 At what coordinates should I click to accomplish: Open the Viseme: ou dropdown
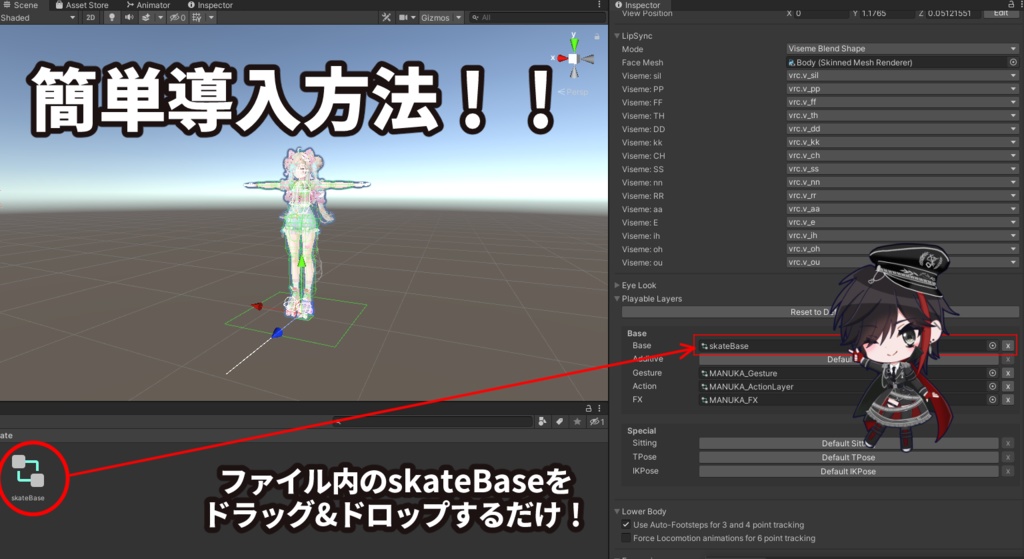(902, 263)
